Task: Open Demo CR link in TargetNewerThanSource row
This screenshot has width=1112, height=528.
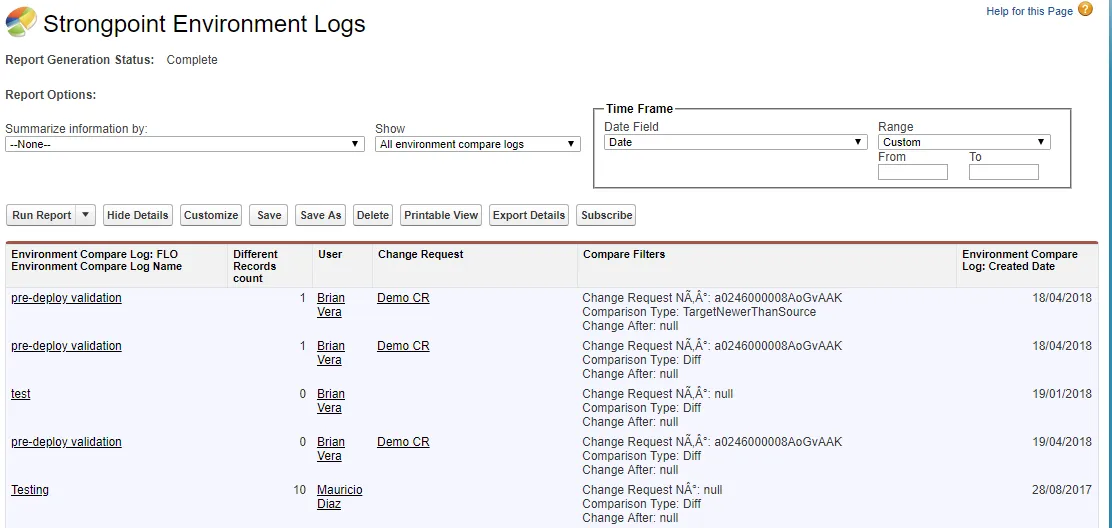Action: (x=403, y=298)
